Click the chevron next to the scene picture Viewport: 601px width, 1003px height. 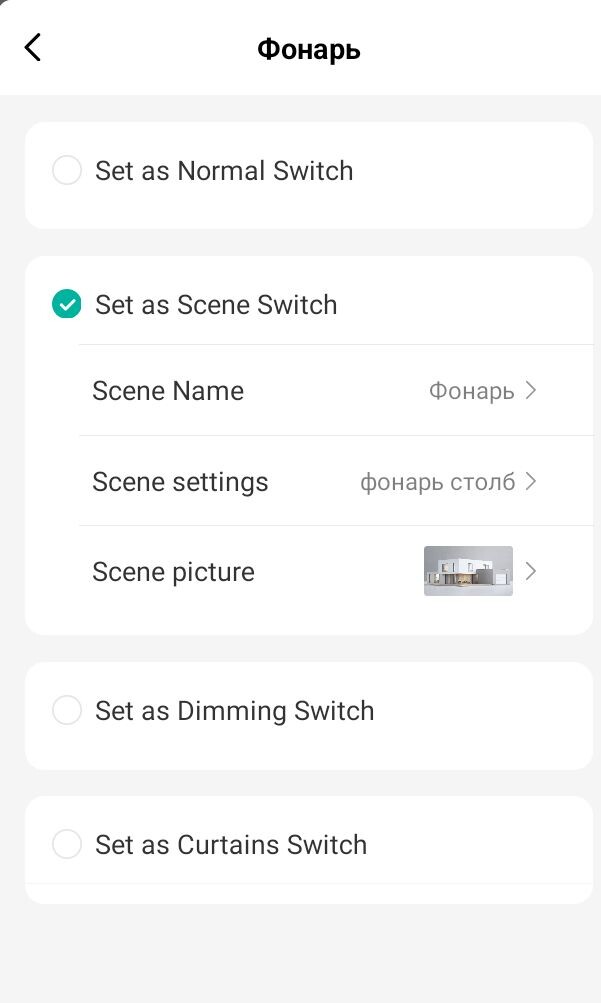531,572
